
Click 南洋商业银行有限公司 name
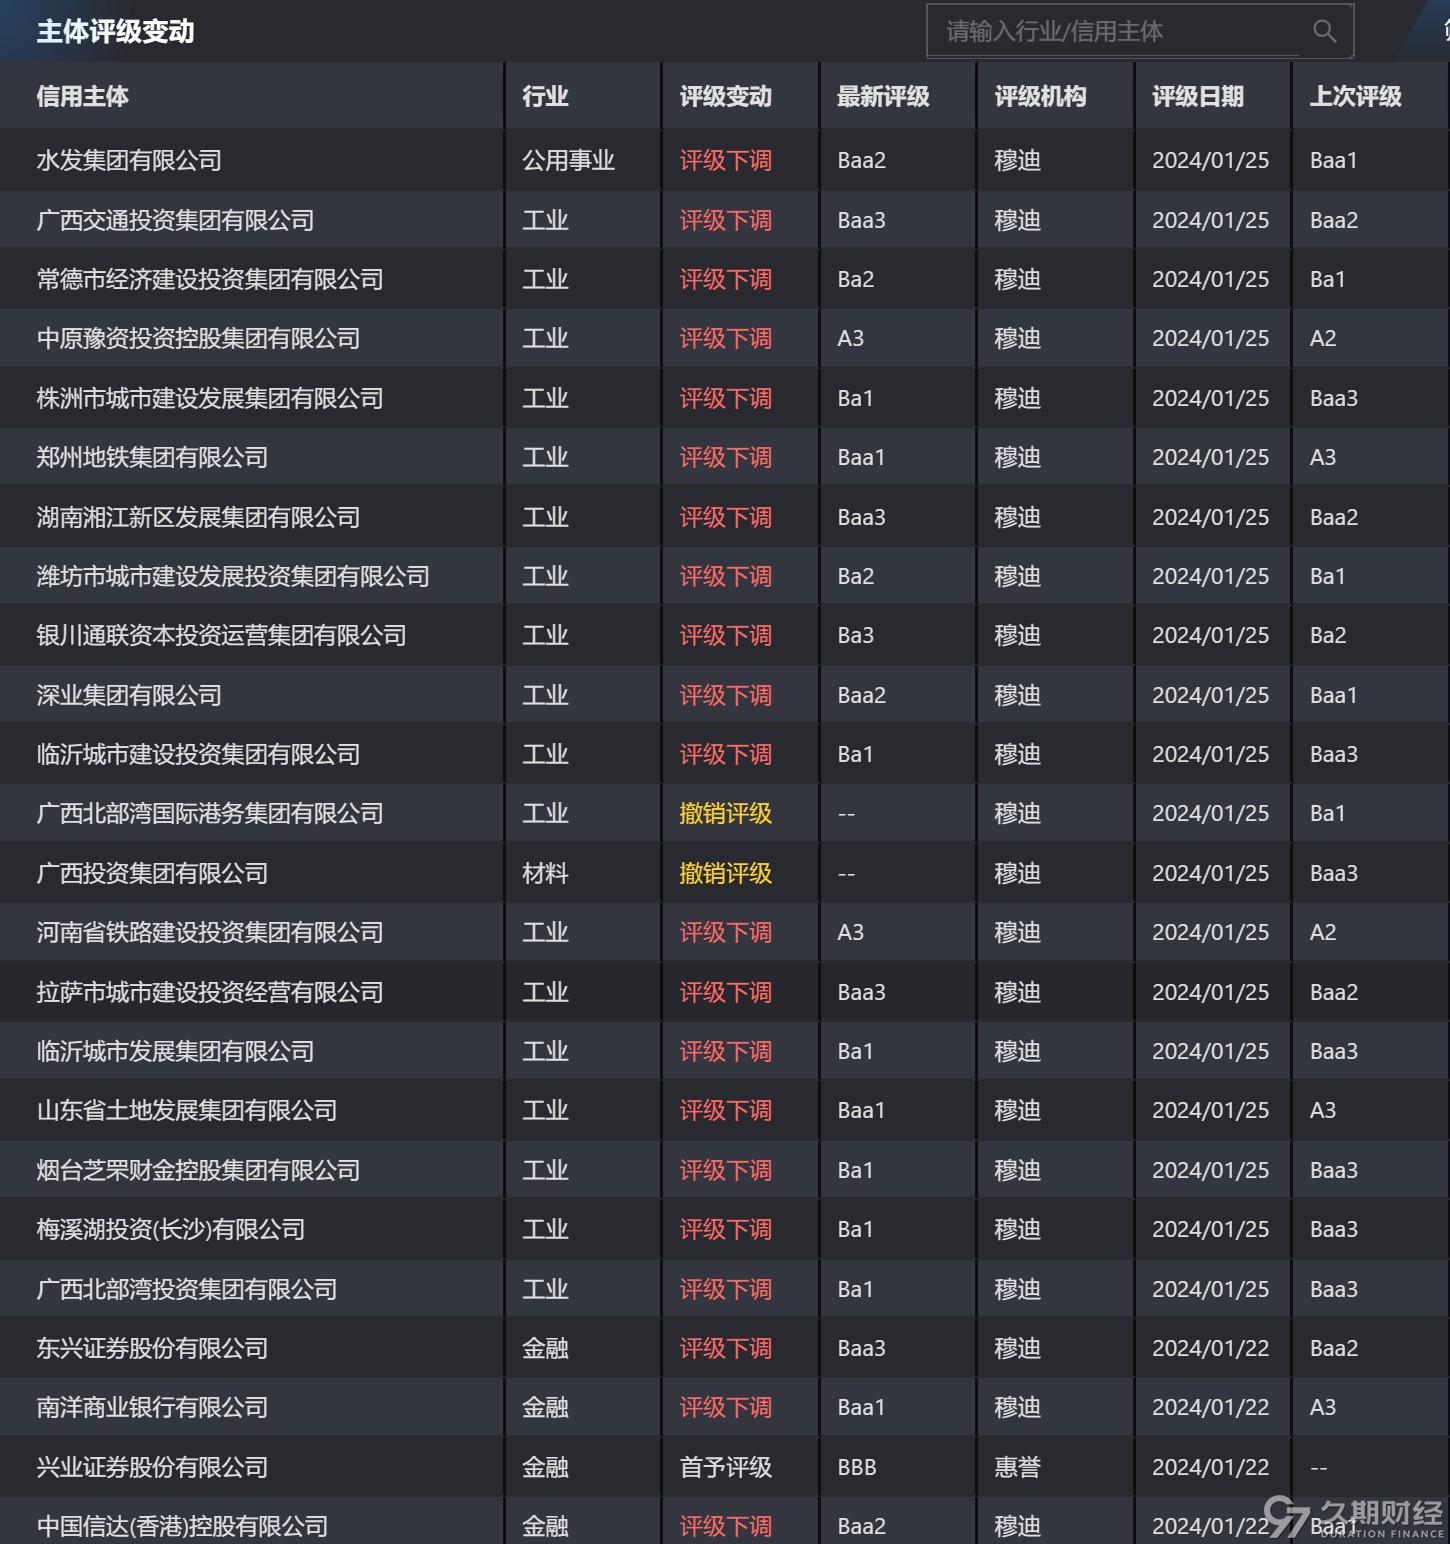pyautogui.click(x=152, y=1407)
